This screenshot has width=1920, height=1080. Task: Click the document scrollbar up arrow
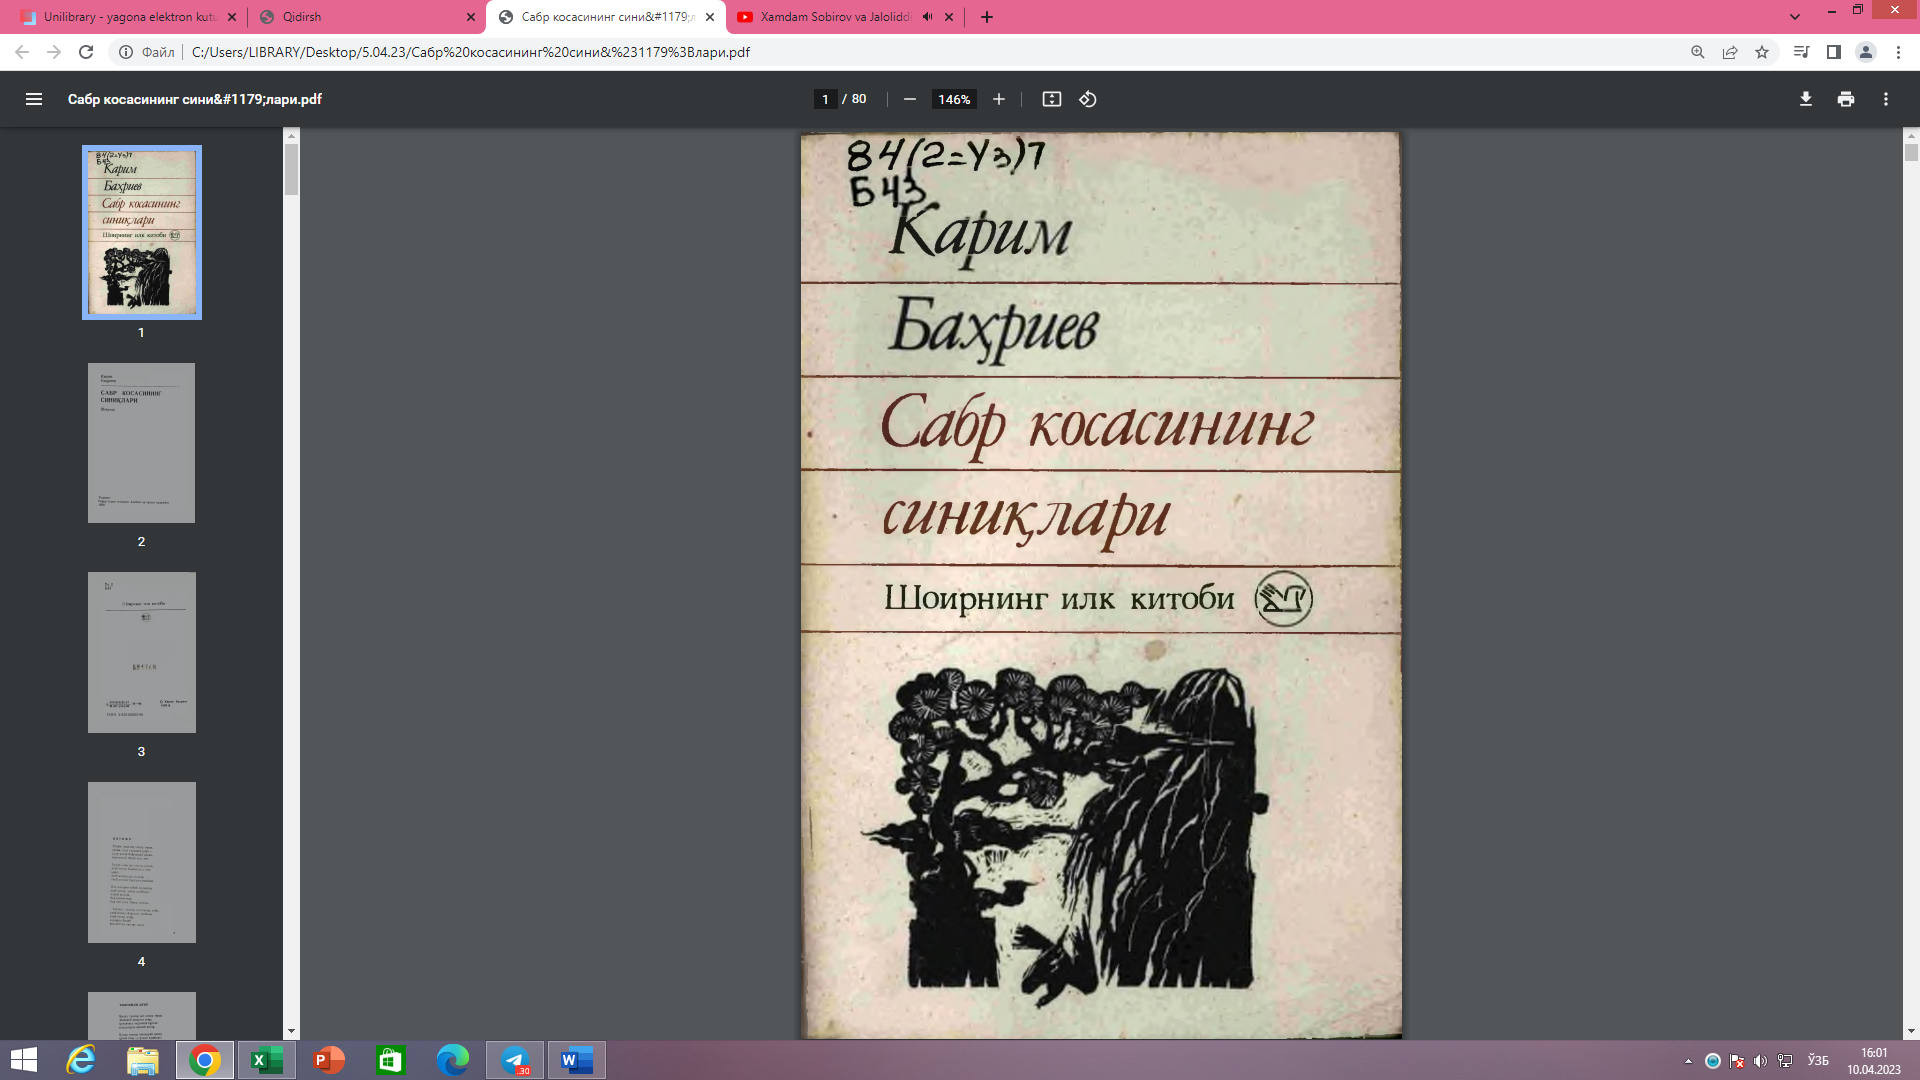tap(1911, 136)
